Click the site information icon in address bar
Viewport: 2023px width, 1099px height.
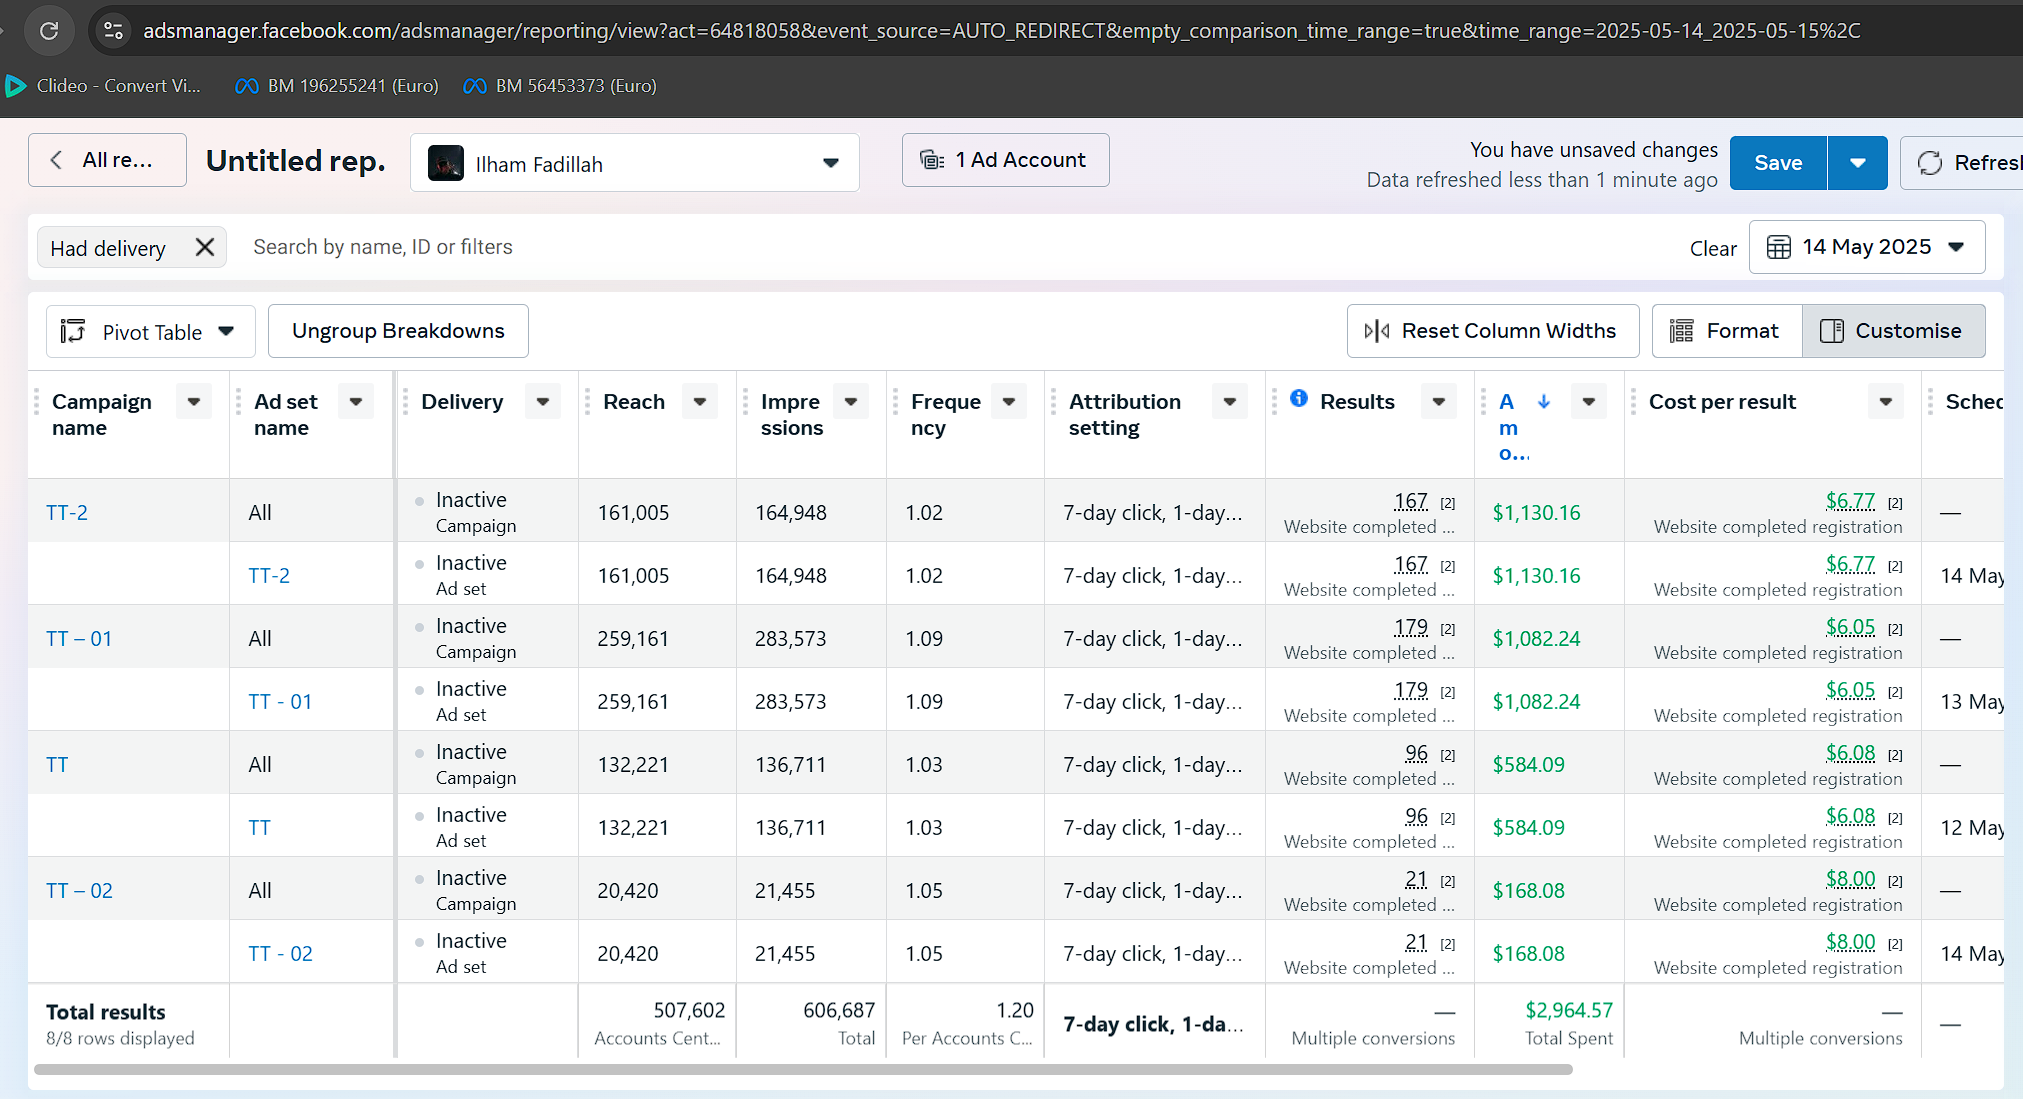click(113, 31)
